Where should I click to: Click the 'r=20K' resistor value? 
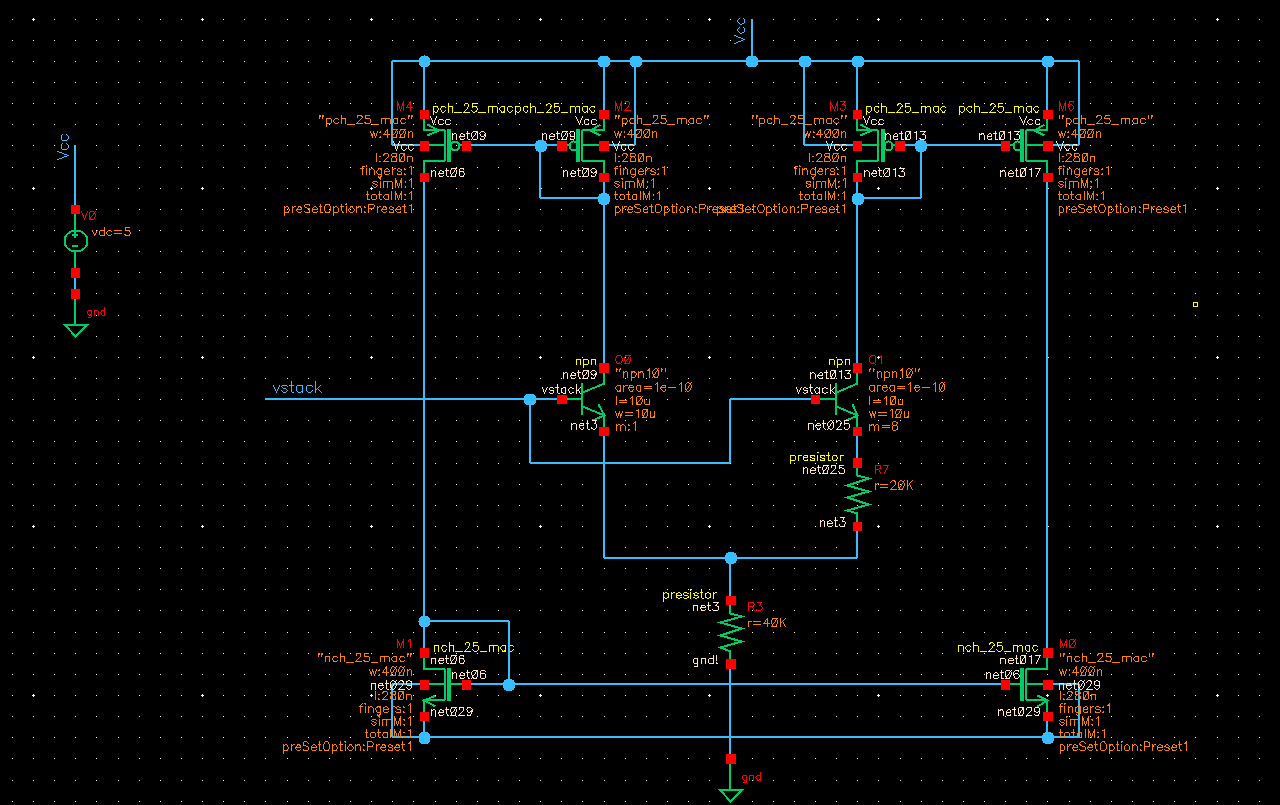[x=893, y=485]
